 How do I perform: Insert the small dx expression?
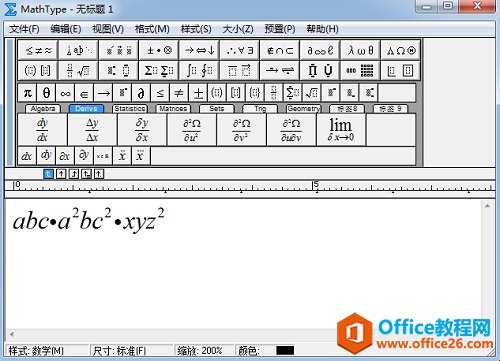27,156
